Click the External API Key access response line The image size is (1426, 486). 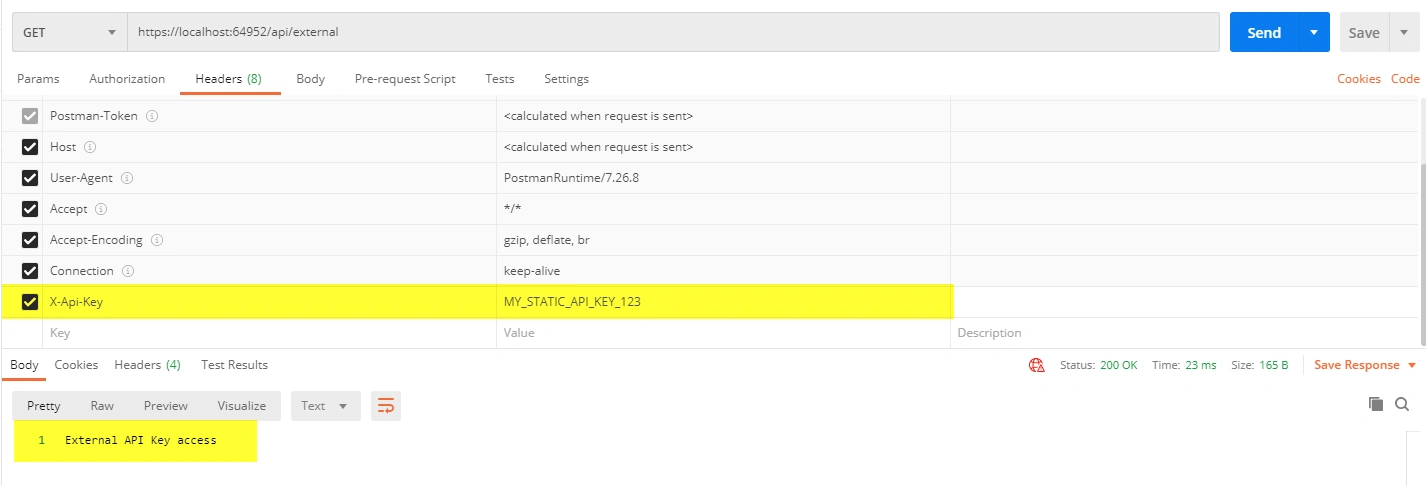pyautogui.click(x=141, y=440)
